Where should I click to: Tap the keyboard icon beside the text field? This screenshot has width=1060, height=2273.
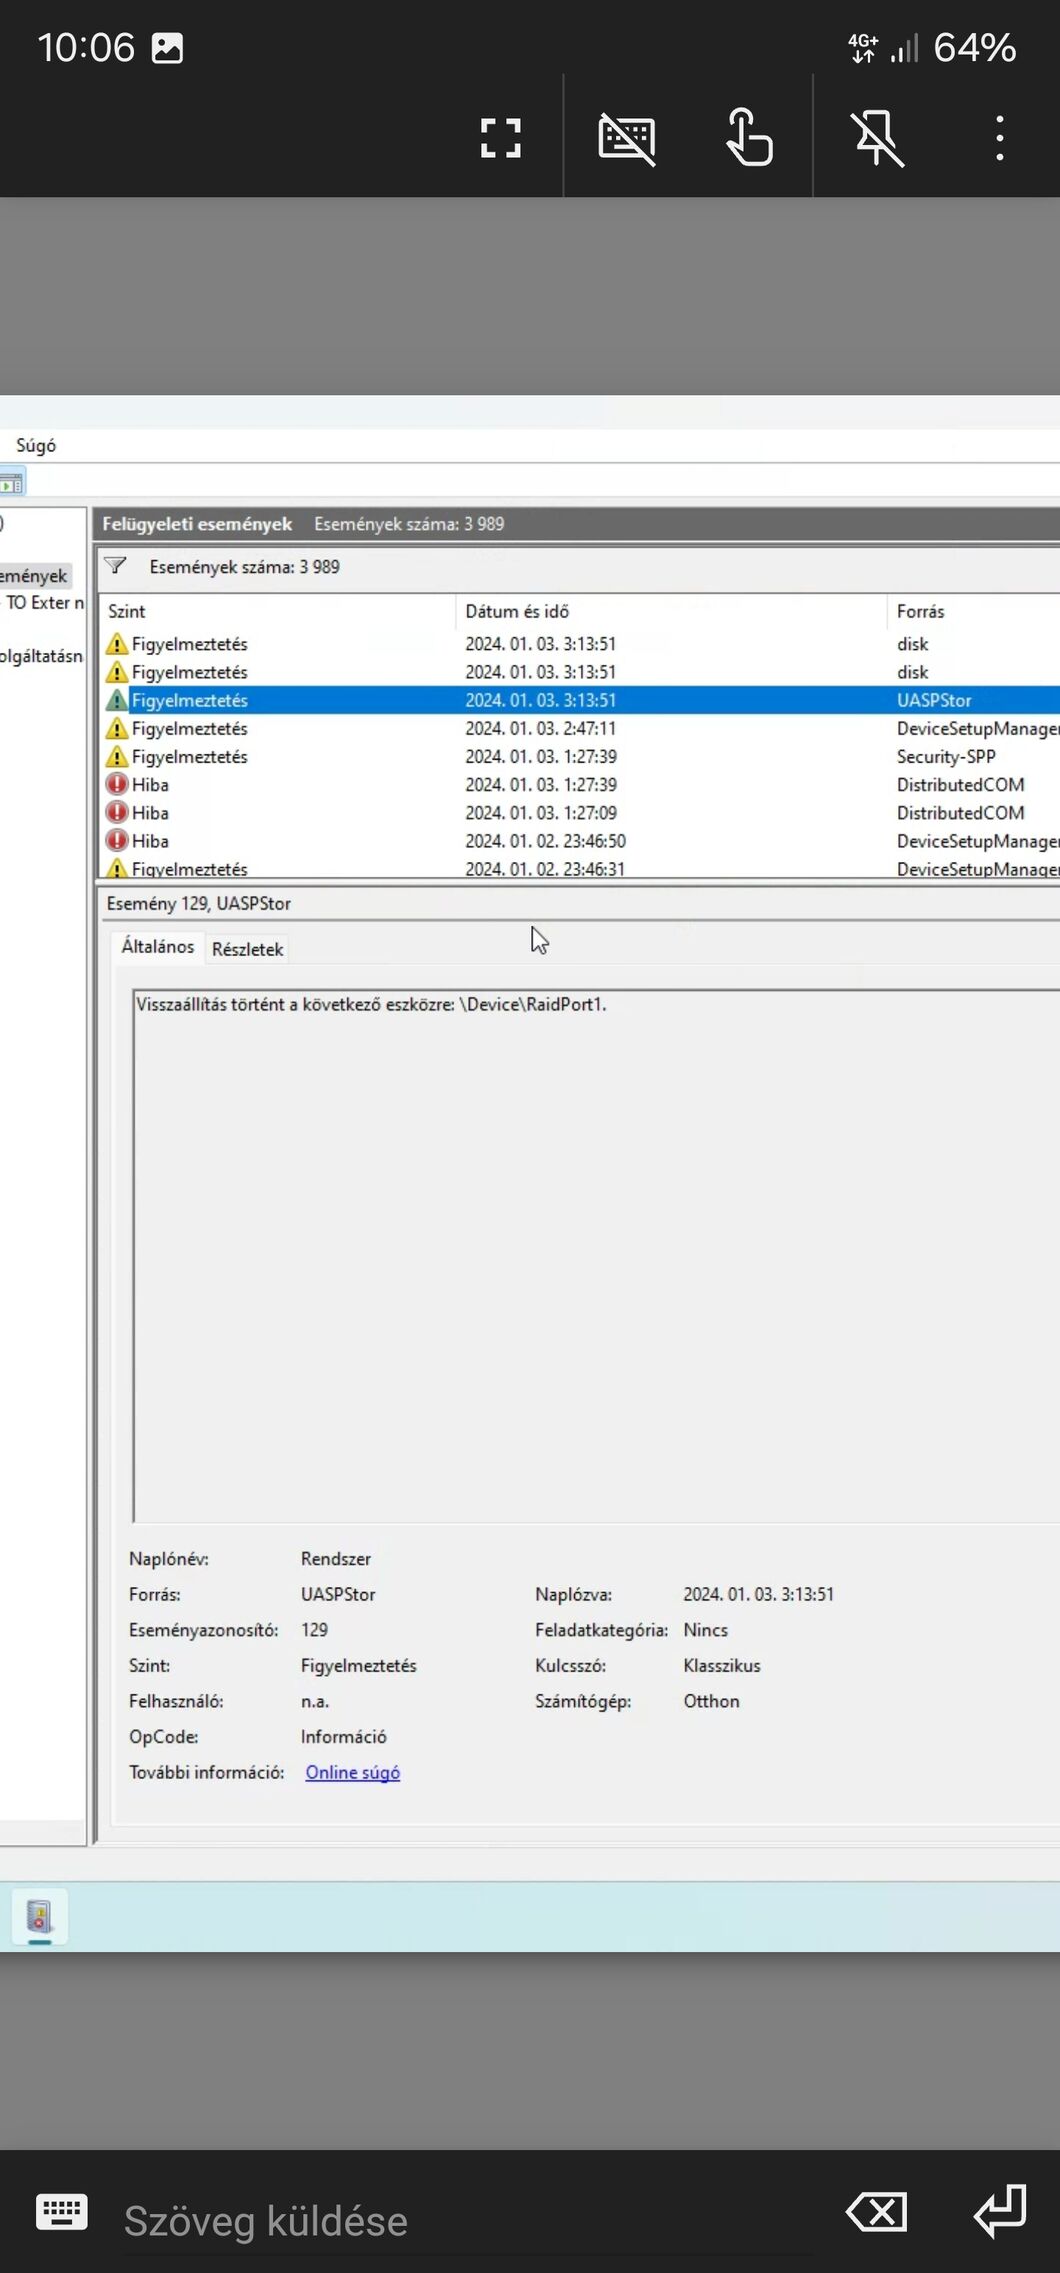coord(62,2212)
